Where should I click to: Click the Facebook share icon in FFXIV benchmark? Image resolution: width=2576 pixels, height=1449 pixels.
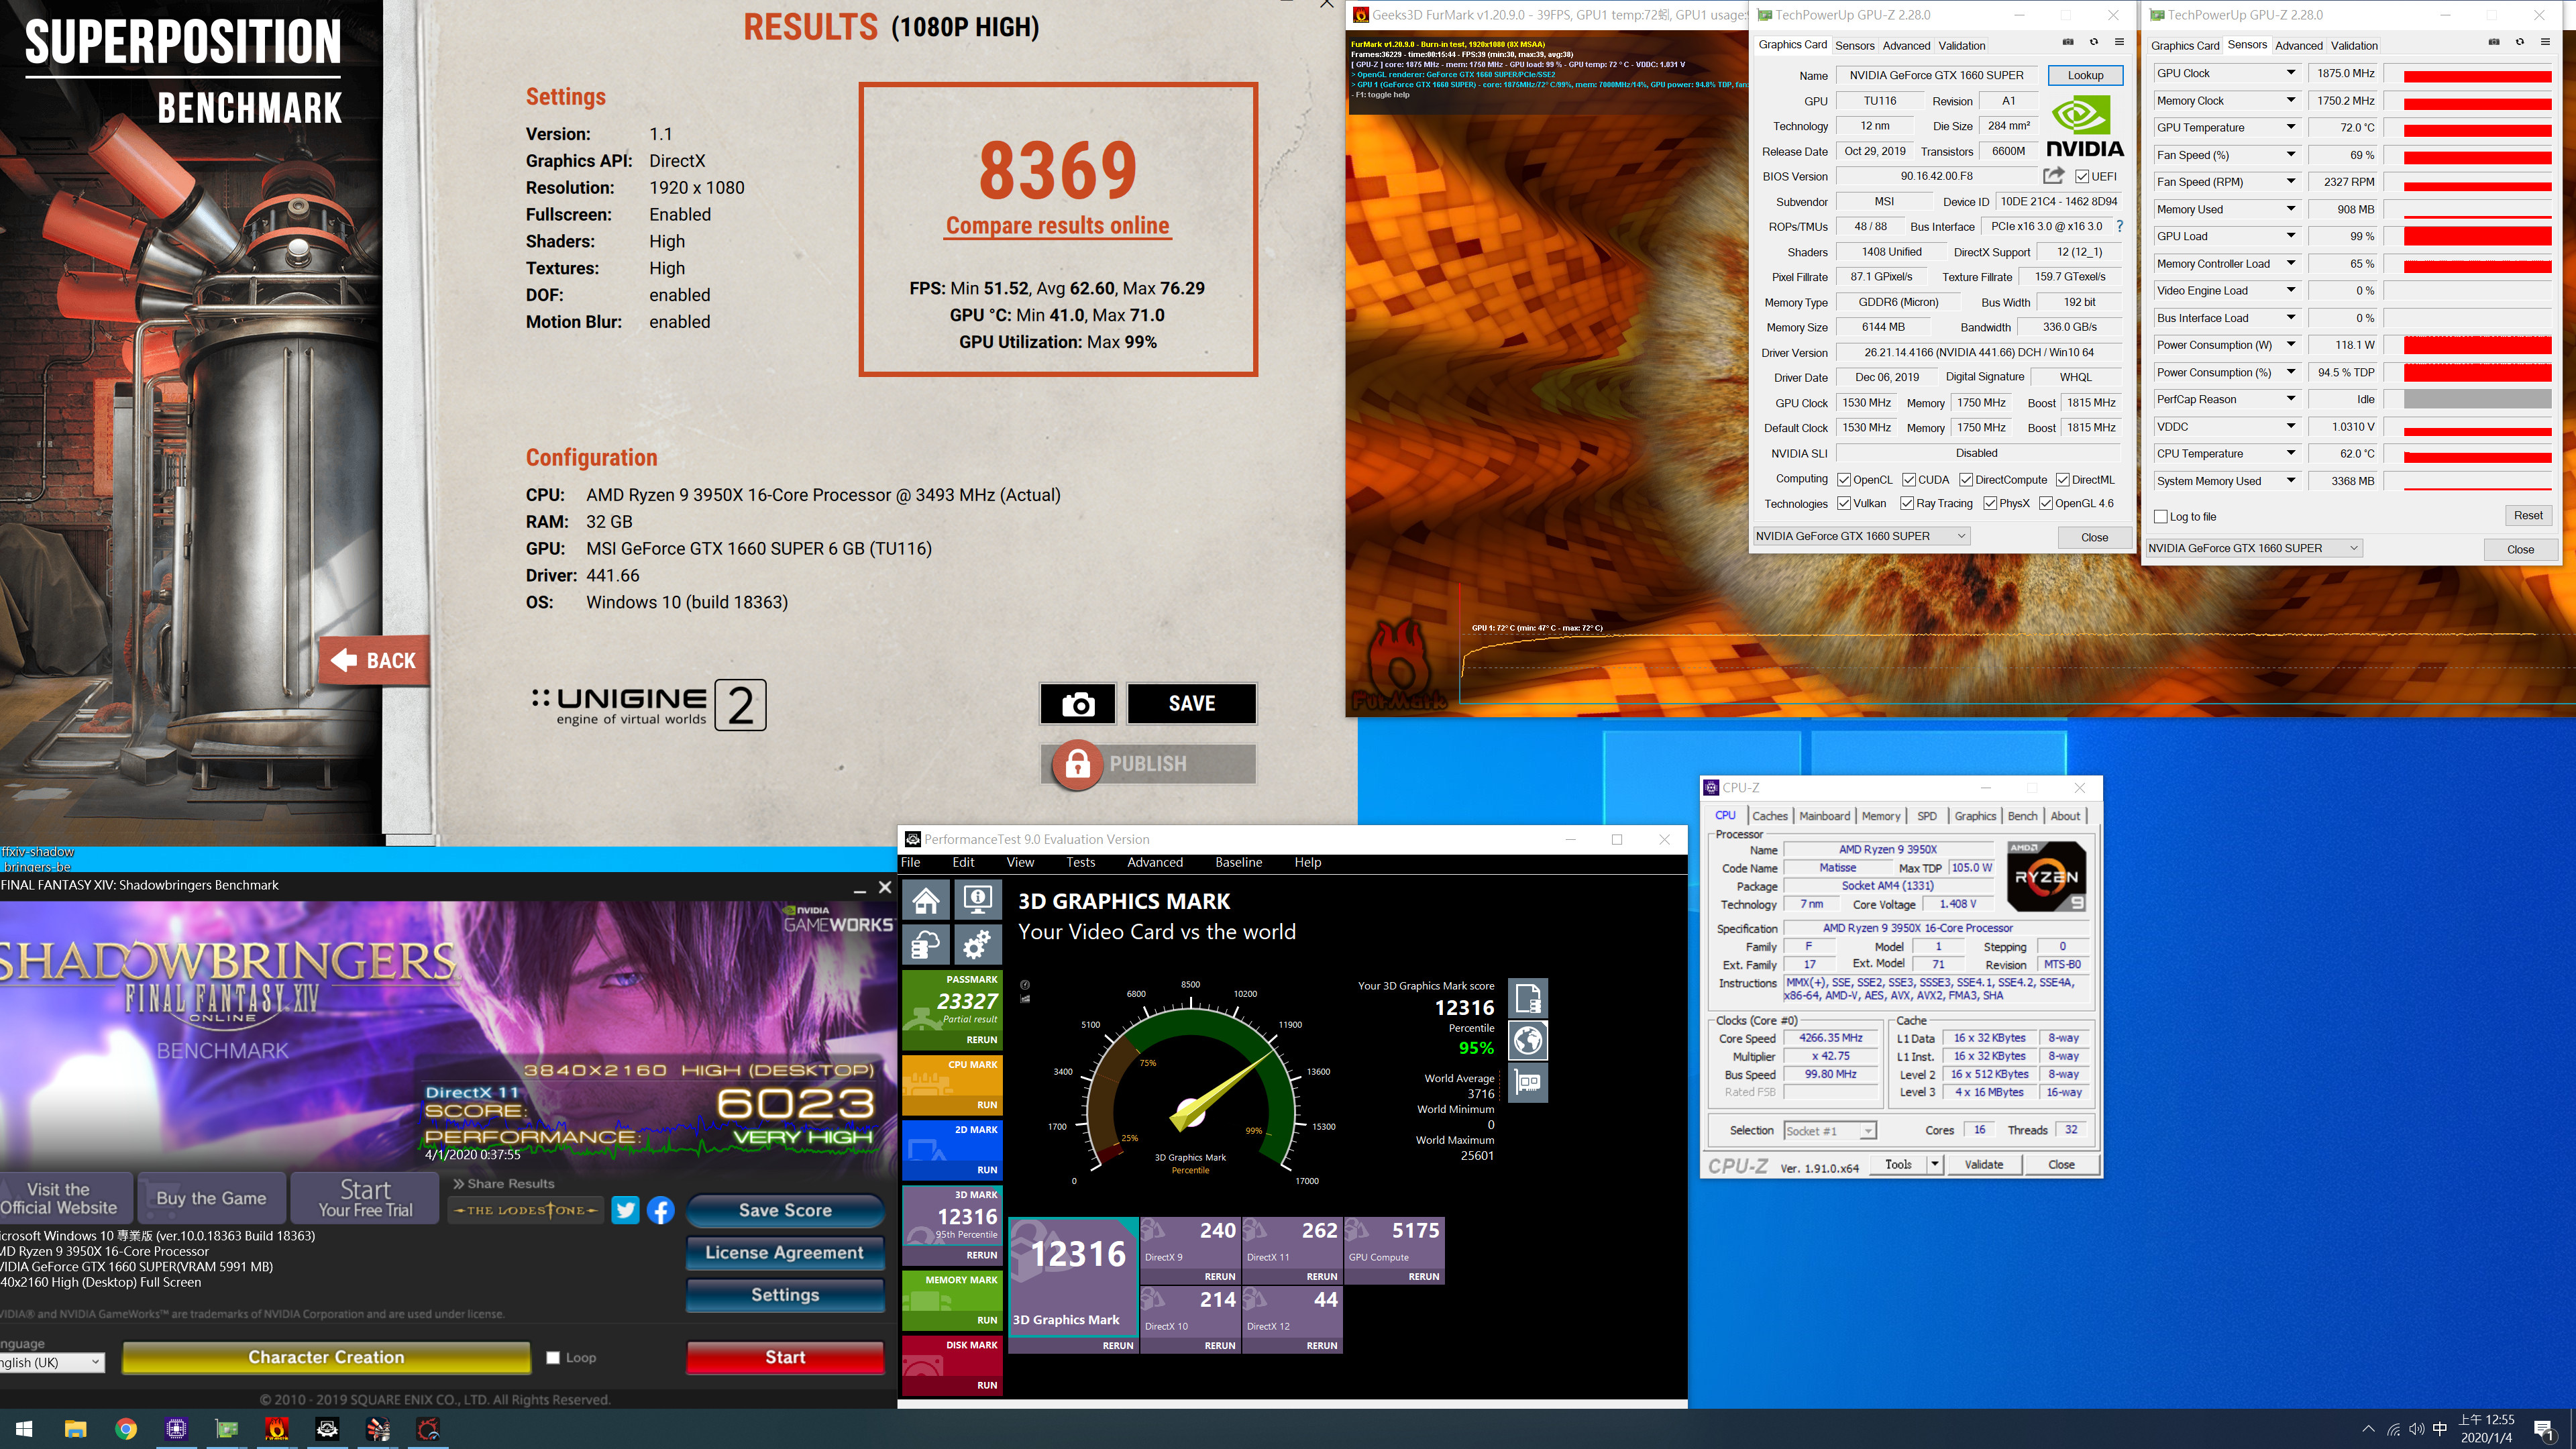pyautogui.click(x=660, y=1210)
